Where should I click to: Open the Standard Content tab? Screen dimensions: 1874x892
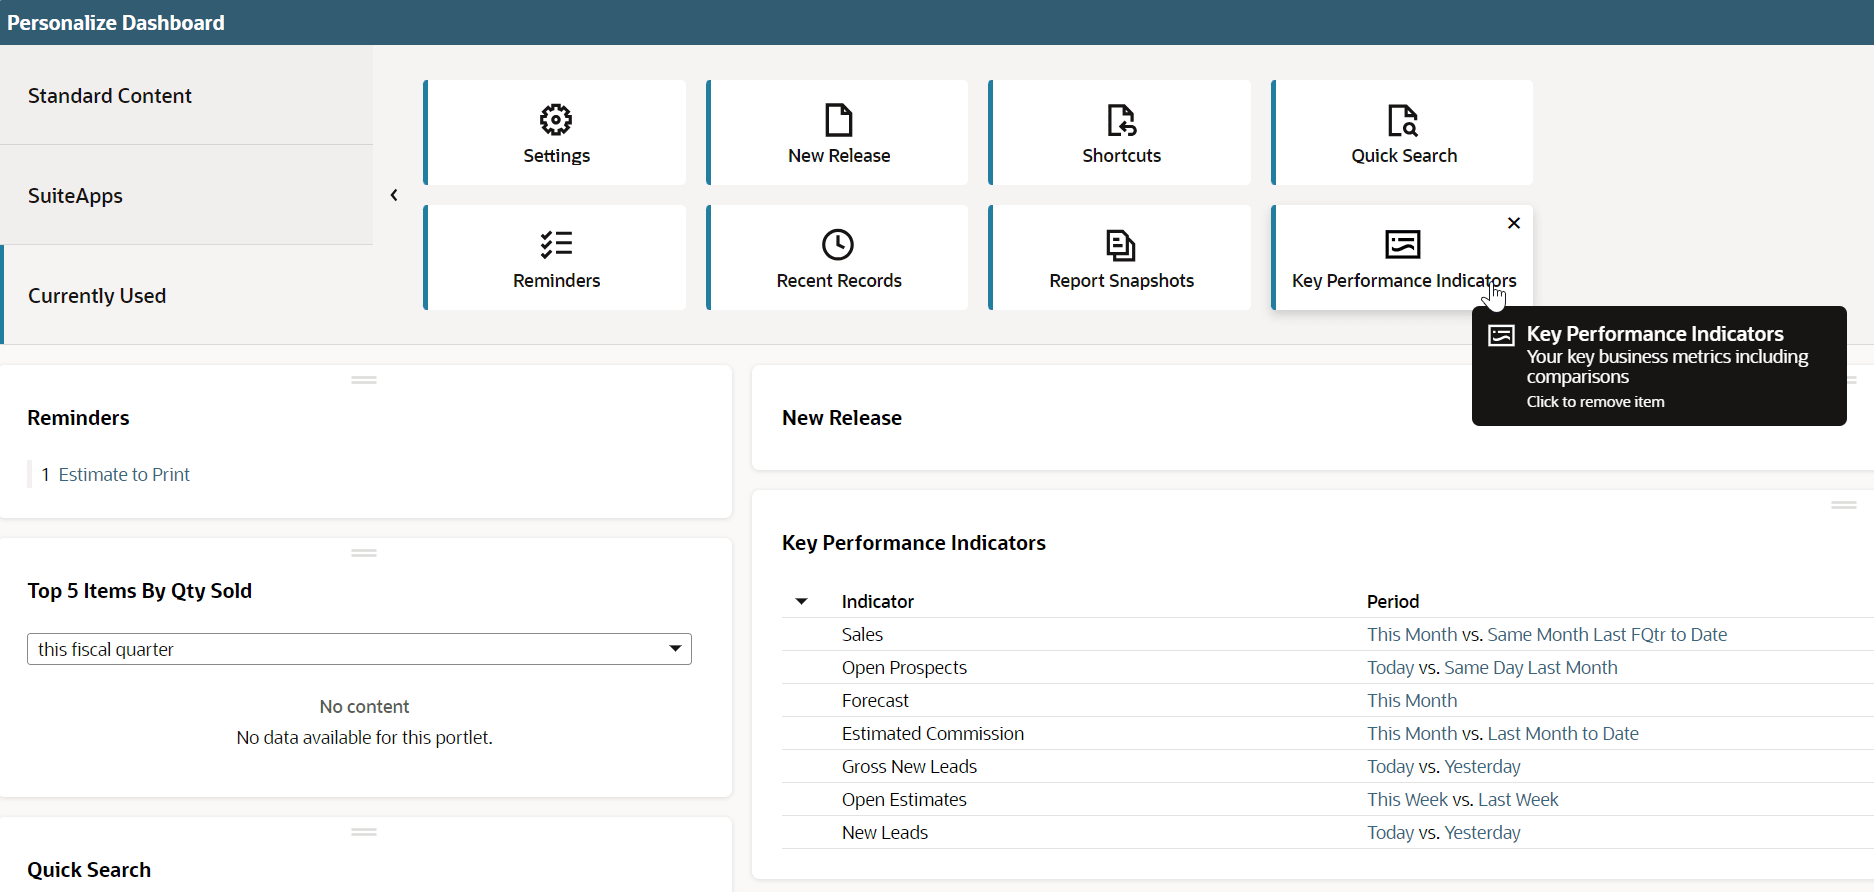tap(186, 96)
